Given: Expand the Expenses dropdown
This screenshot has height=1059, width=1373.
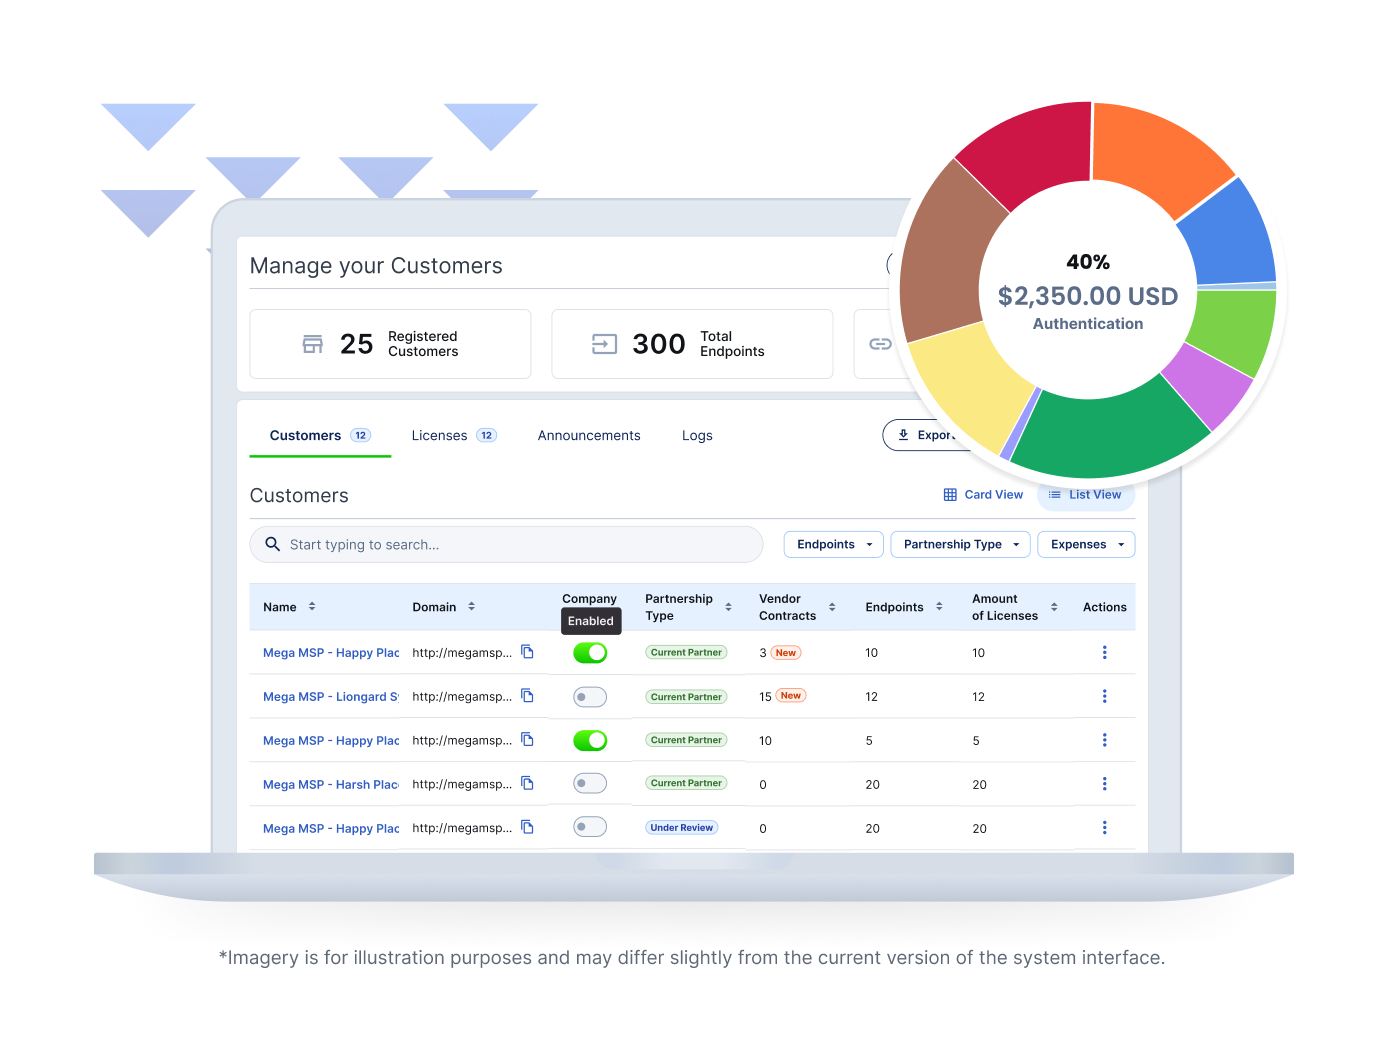Looking at the screenshot, I should 1085,544.
